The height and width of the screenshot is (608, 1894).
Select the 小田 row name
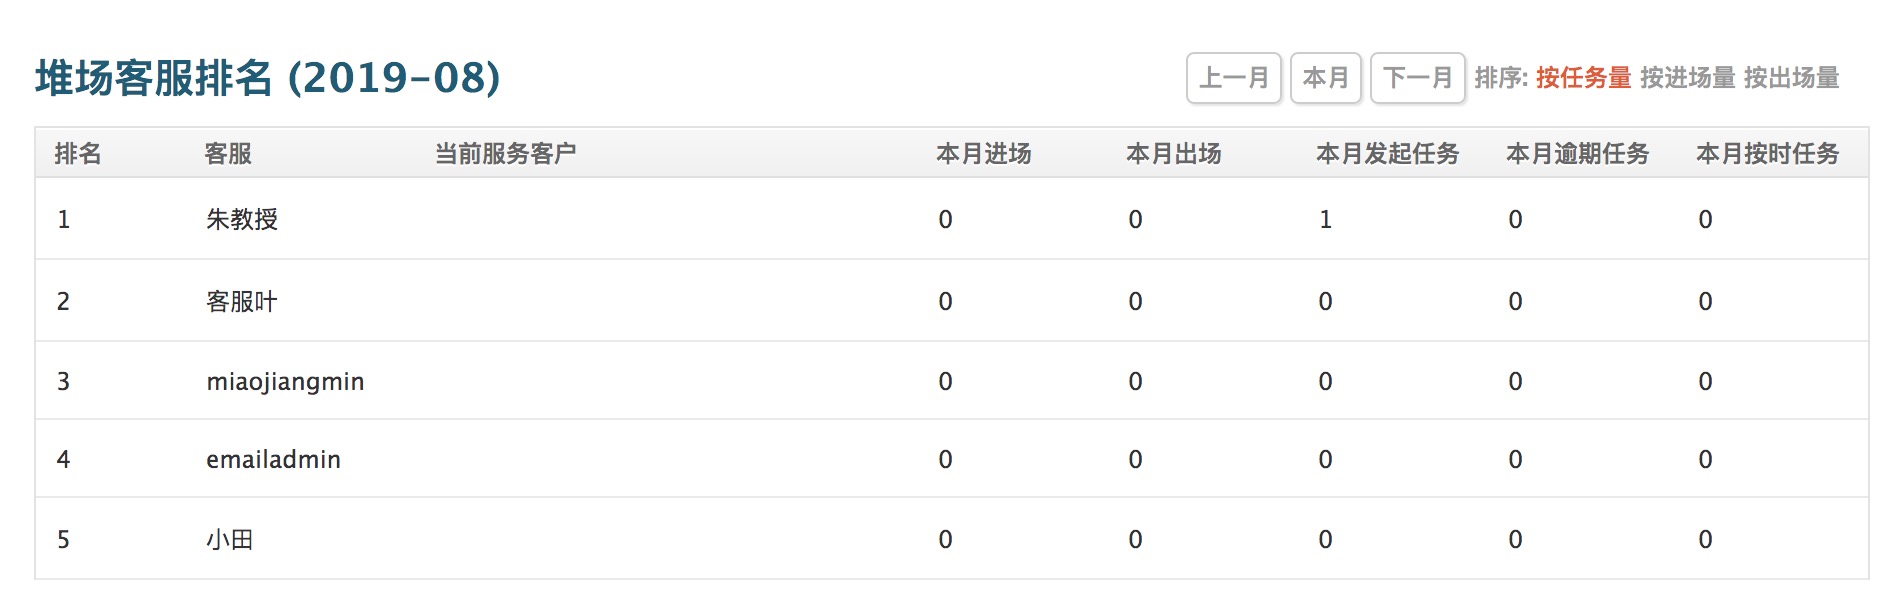pyautogui.click(x=230, y=540)
